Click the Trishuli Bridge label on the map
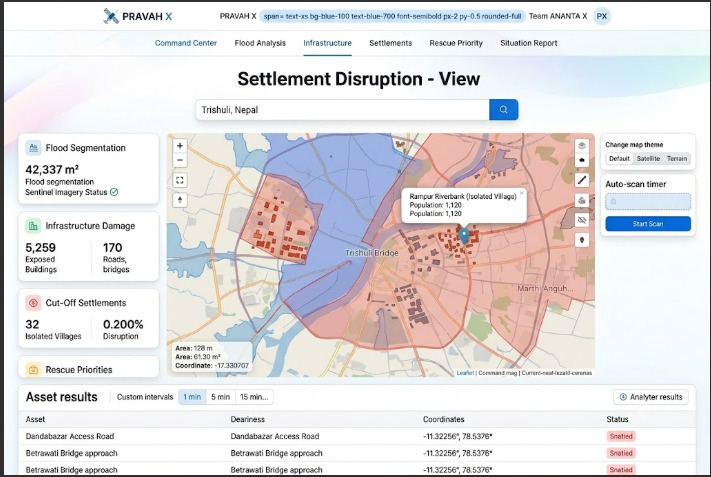The width and height of the screenshot is (711, 477). (372, 253)
